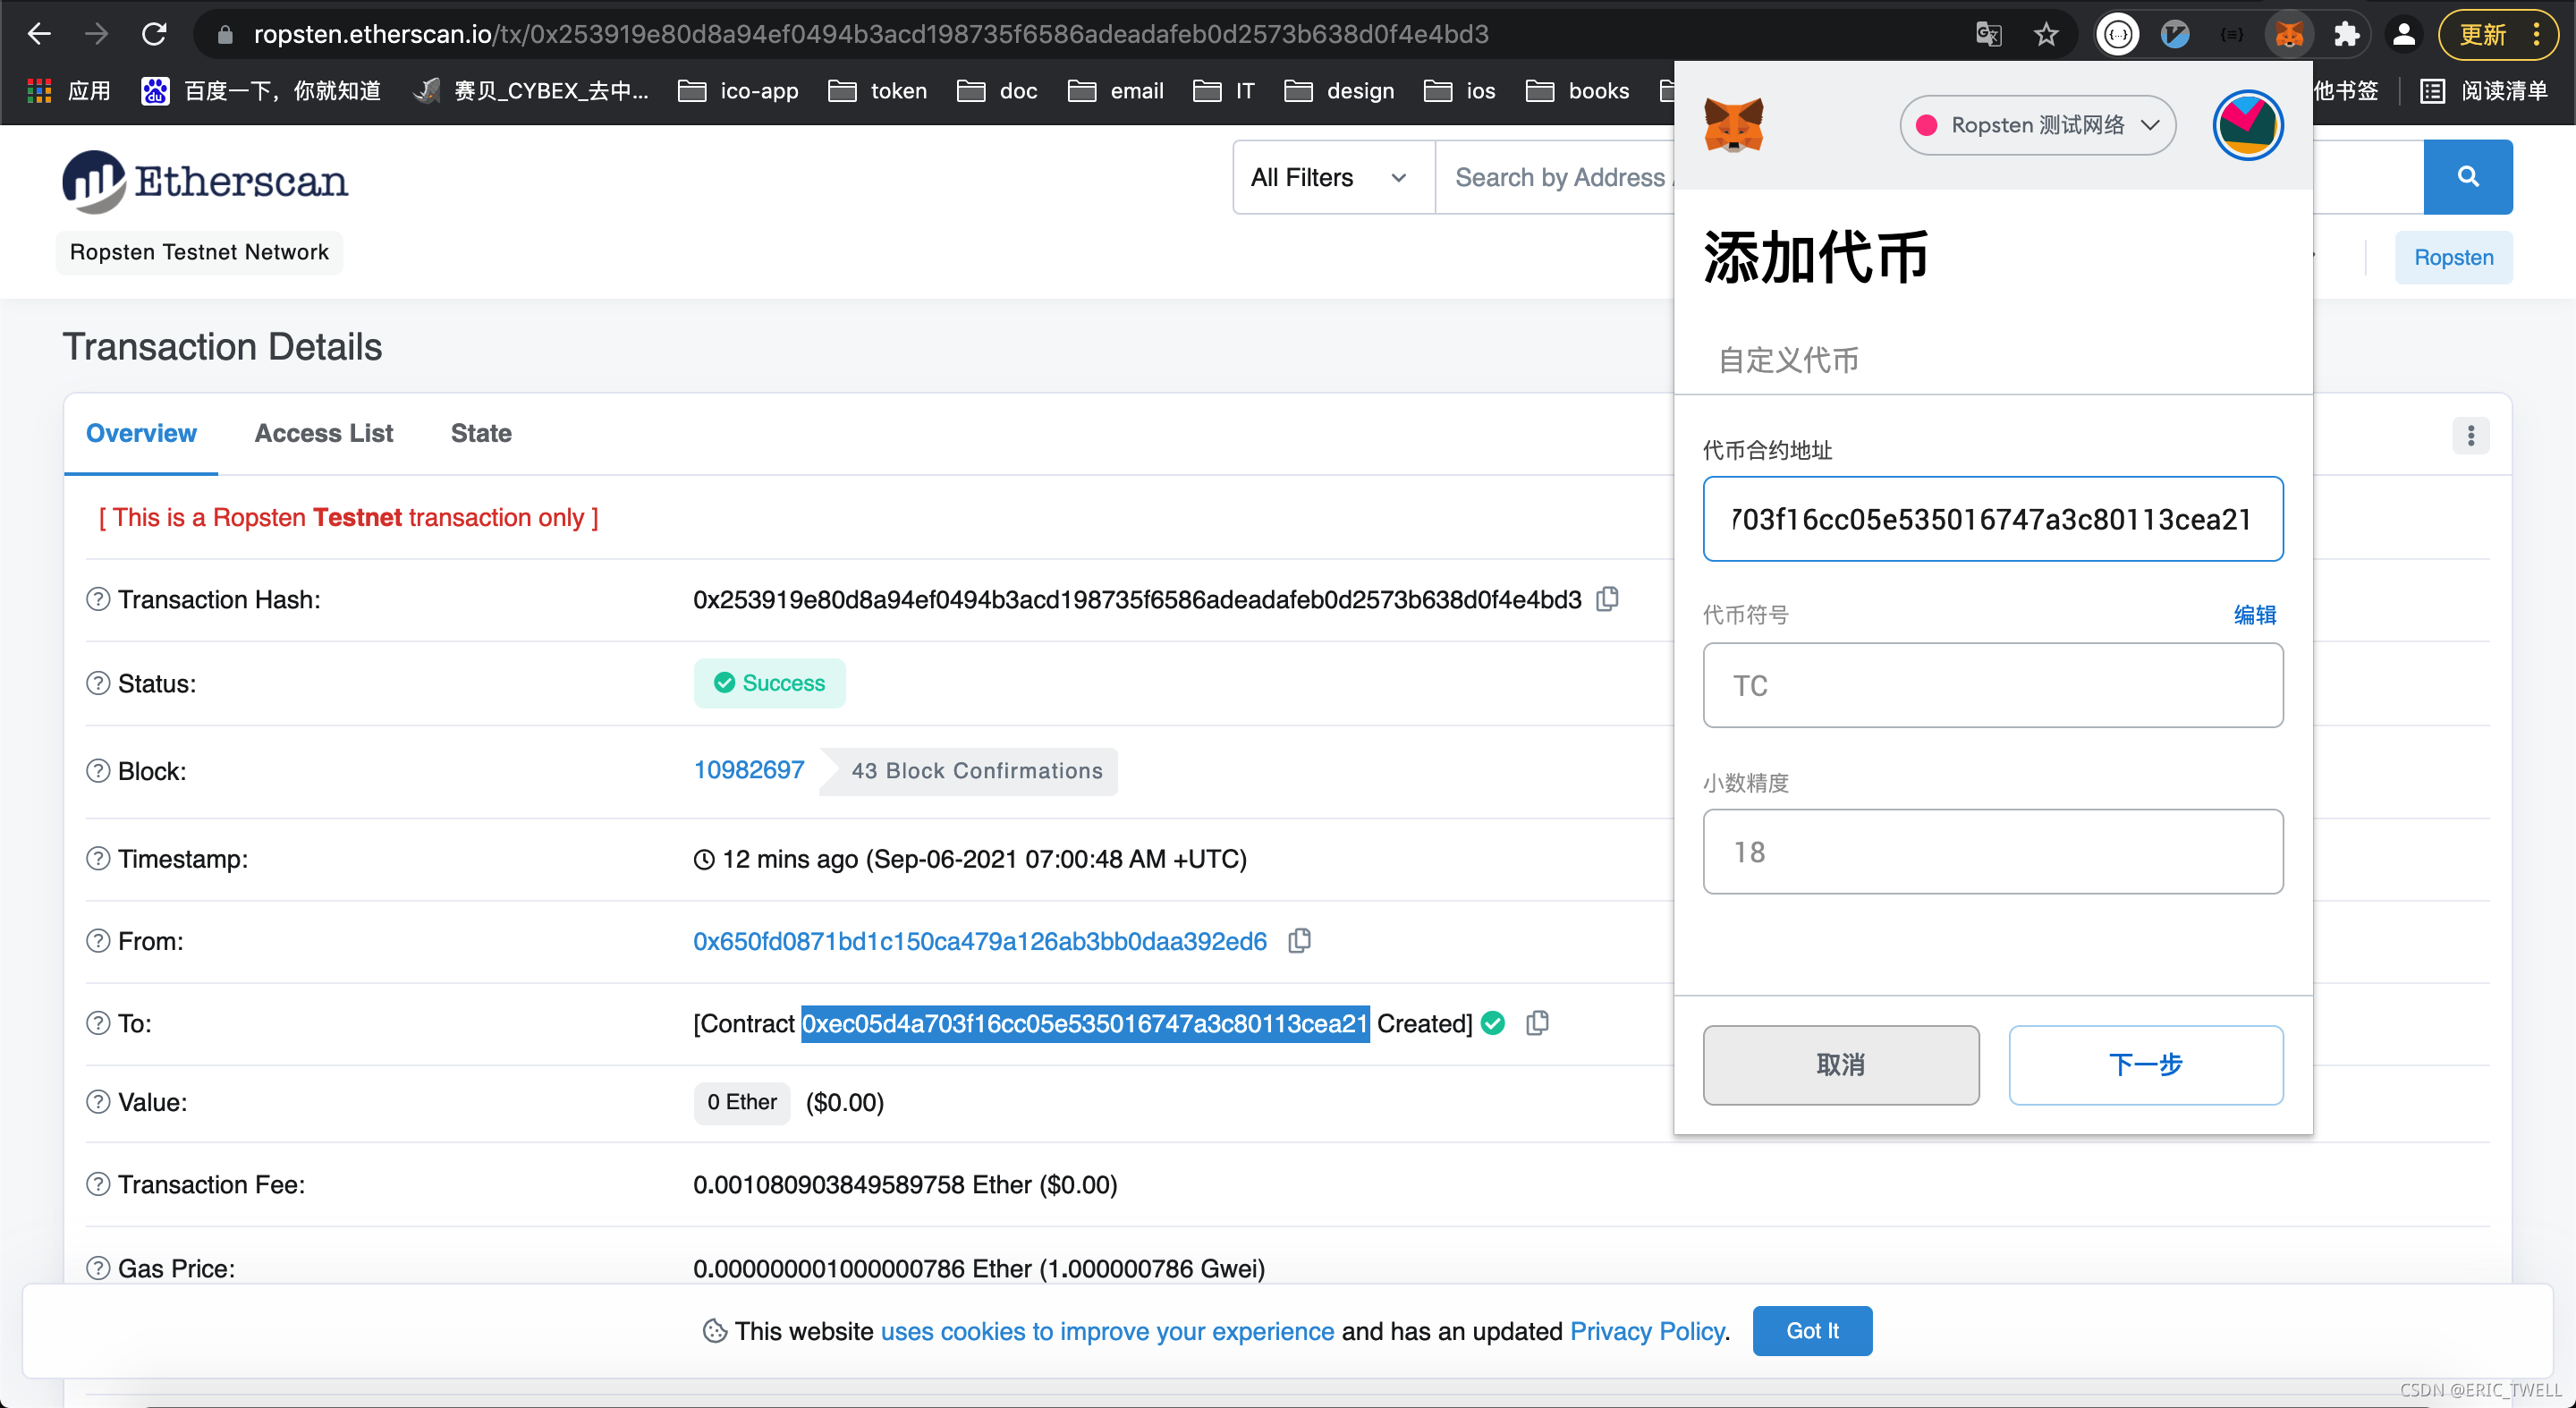Viewport: 2576px width, 1408px height.
Task: Click the browser address bar URL
Action: [x=870, y=34]
